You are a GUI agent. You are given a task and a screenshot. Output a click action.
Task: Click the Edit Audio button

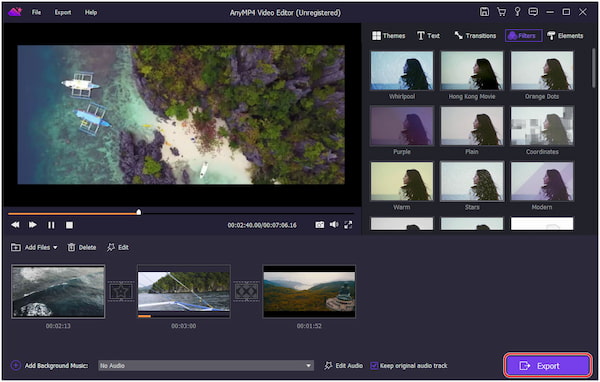344,366
